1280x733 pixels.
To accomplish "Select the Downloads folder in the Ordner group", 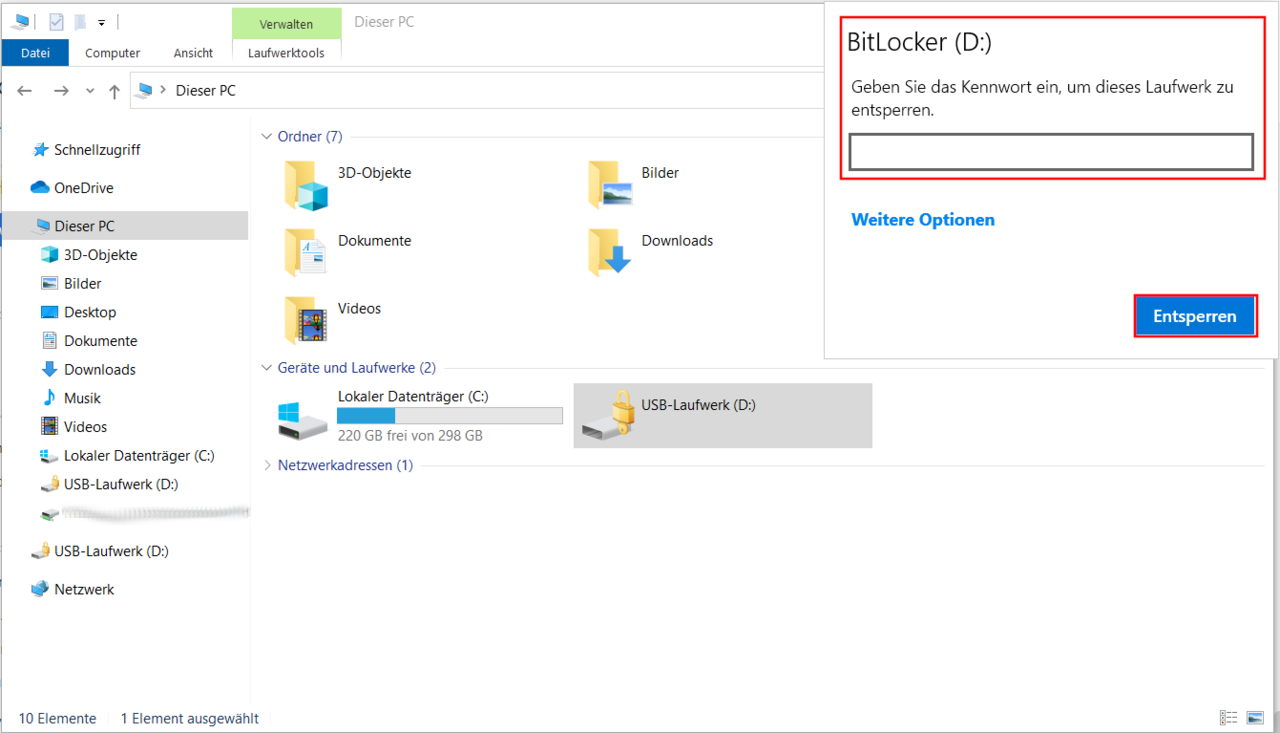I will 651,253.
